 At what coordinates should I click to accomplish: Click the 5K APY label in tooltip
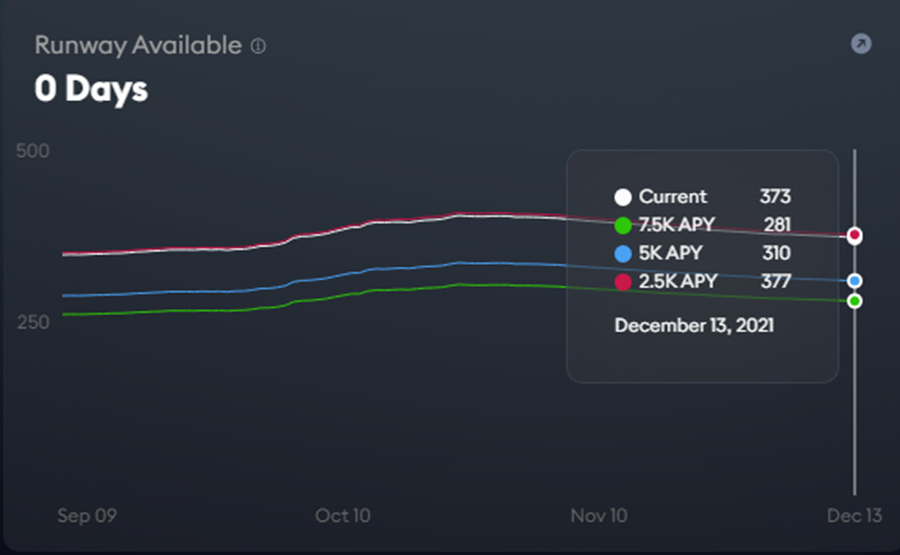[670, 253]
